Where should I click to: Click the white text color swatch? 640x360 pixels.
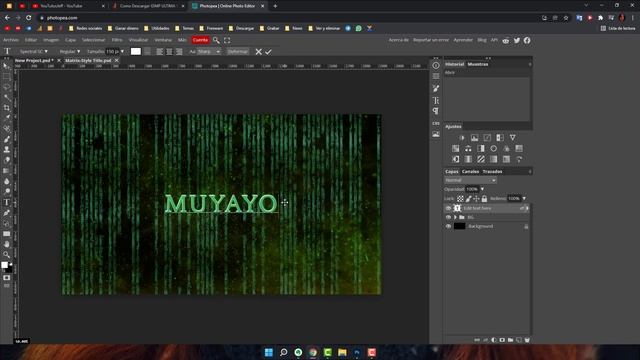136,51
